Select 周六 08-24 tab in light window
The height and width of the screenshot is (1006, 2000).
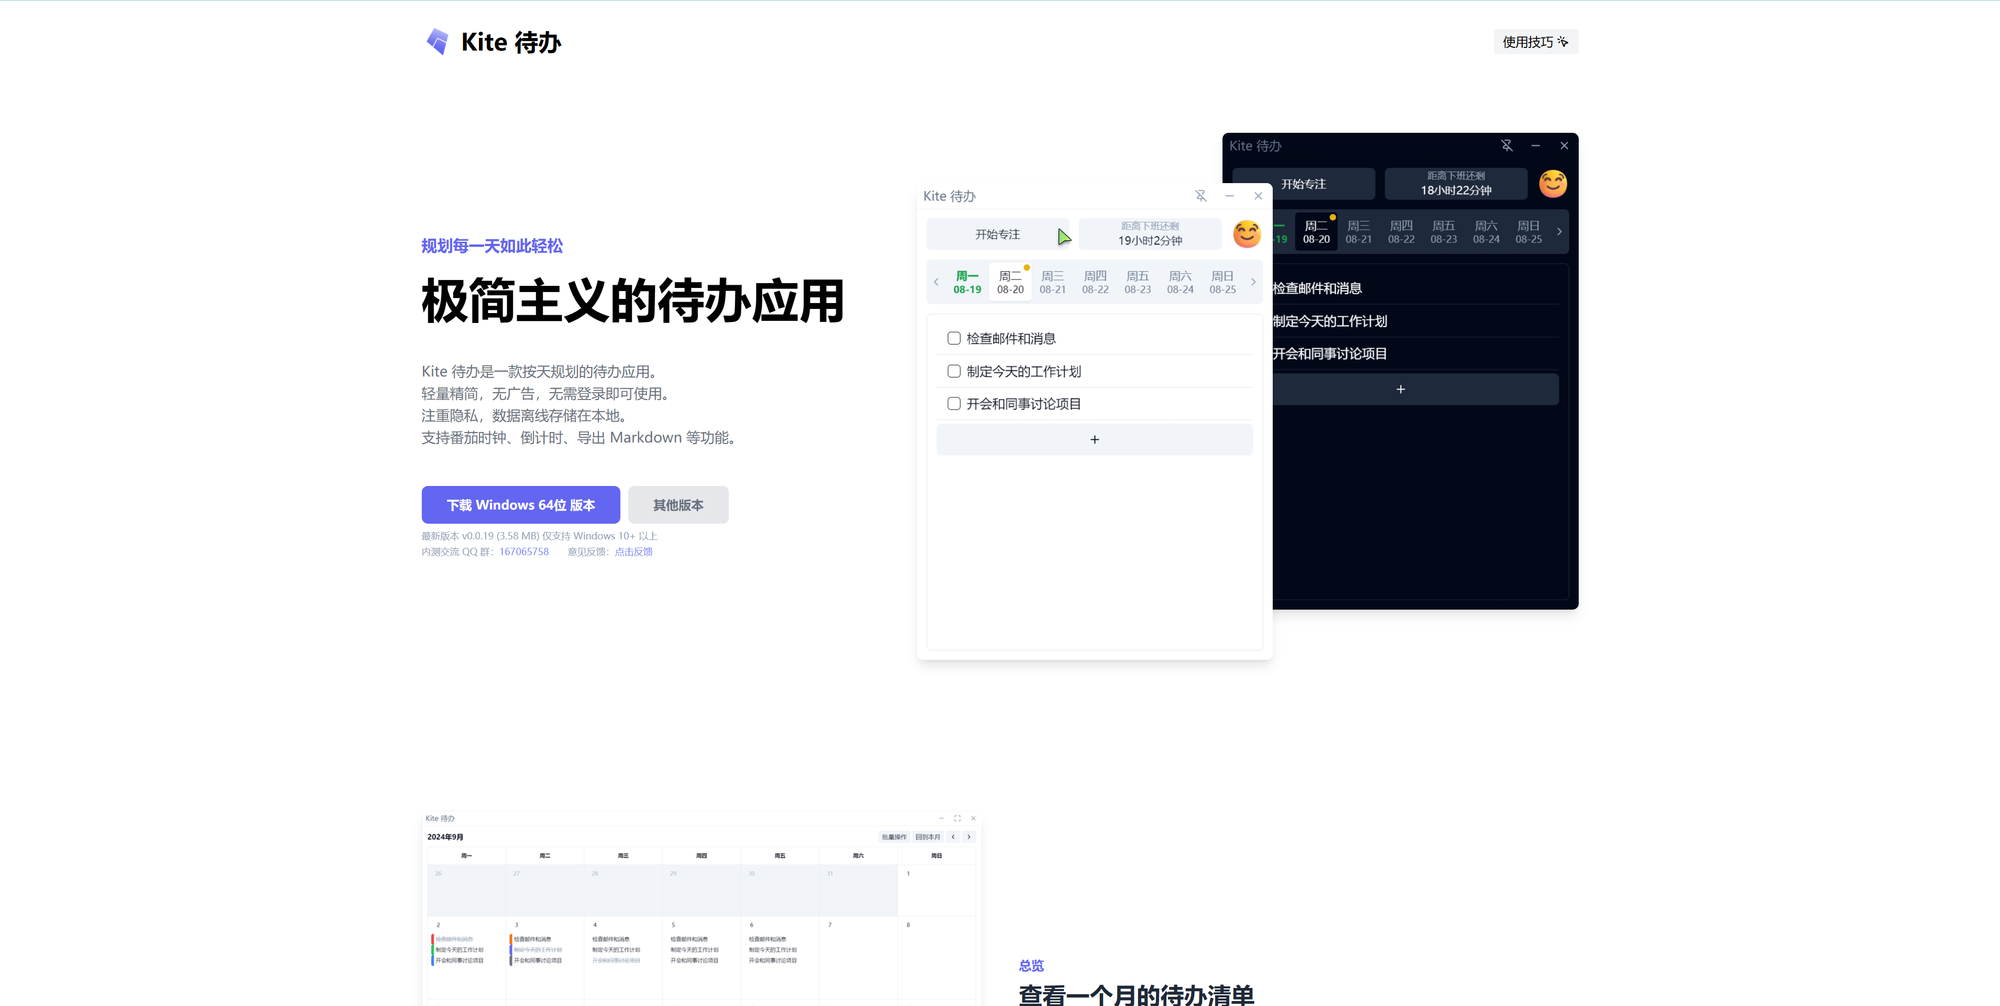pyautogui.click(x=1180, y=282)
